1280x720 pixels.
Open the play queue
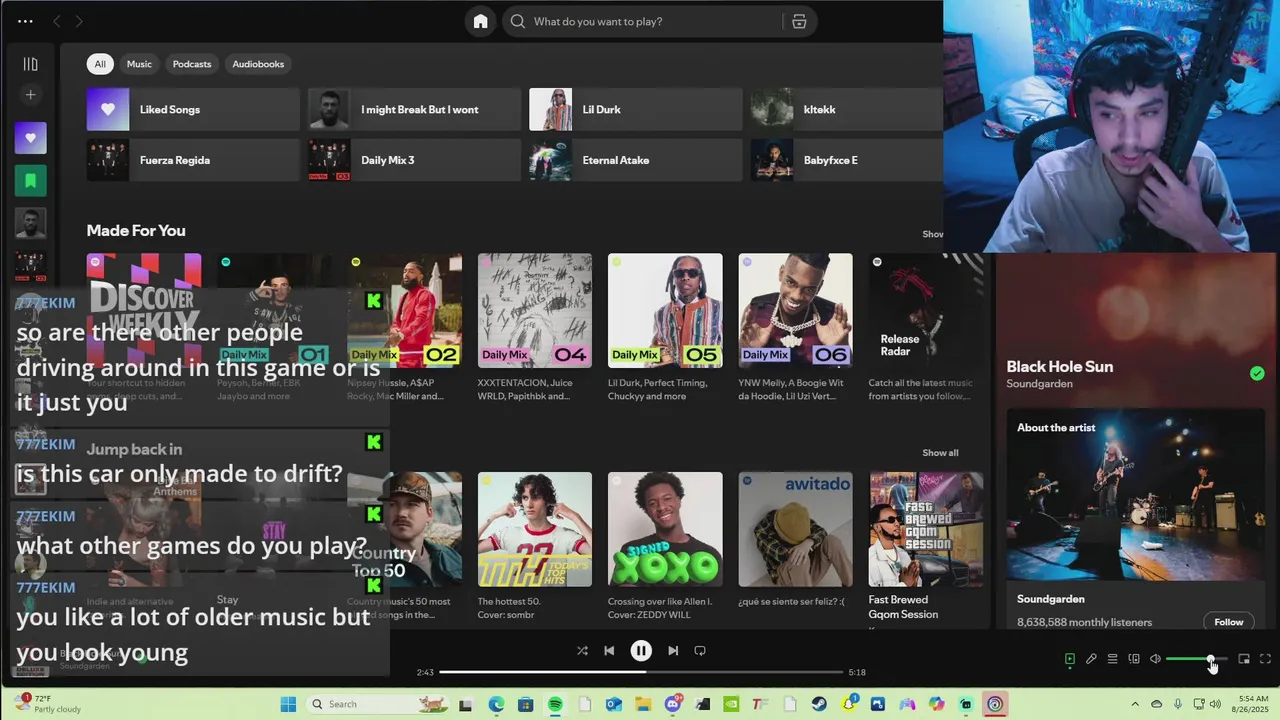1112,659
